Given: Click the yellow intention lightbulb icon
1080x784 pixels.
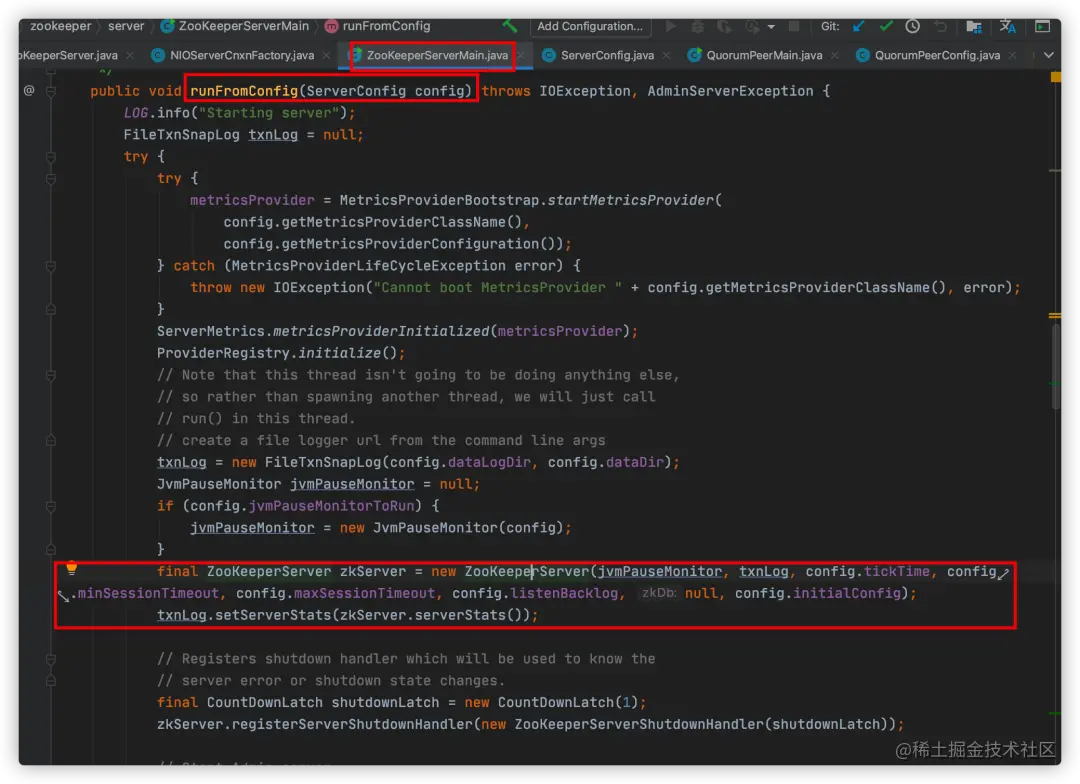Looking at the screenshot, I should point(71,568).
